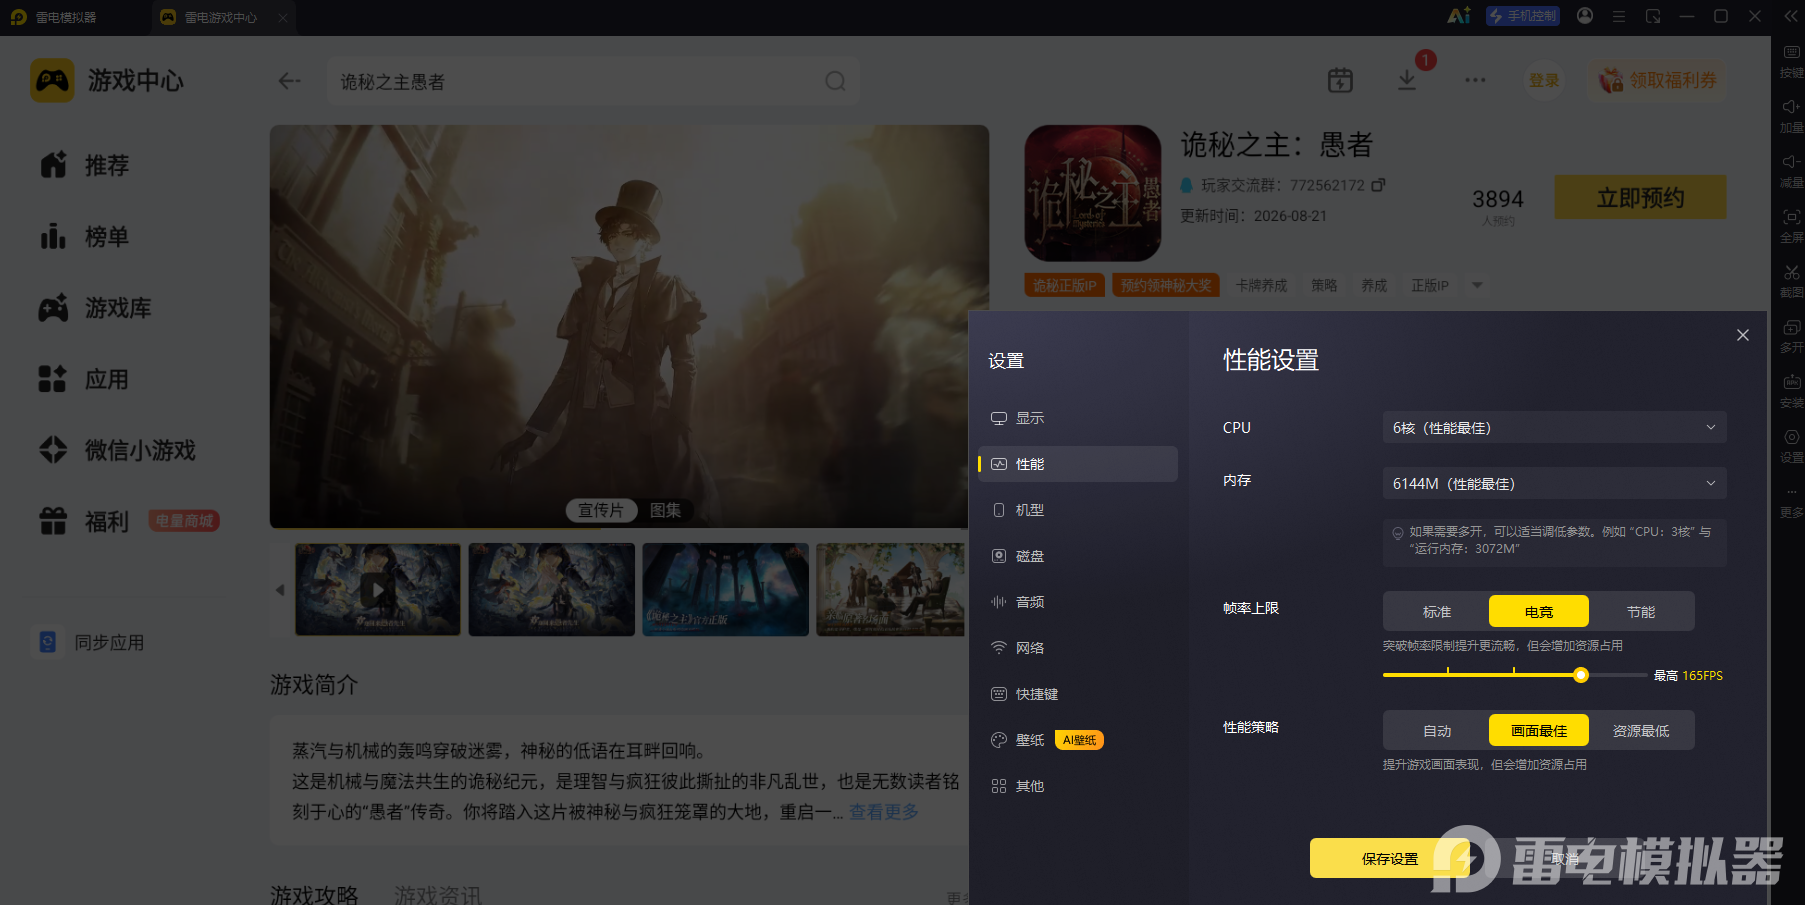Select the third screenshot thumbnail
This screenshot has width=1805, height=905.
point(726,589)
